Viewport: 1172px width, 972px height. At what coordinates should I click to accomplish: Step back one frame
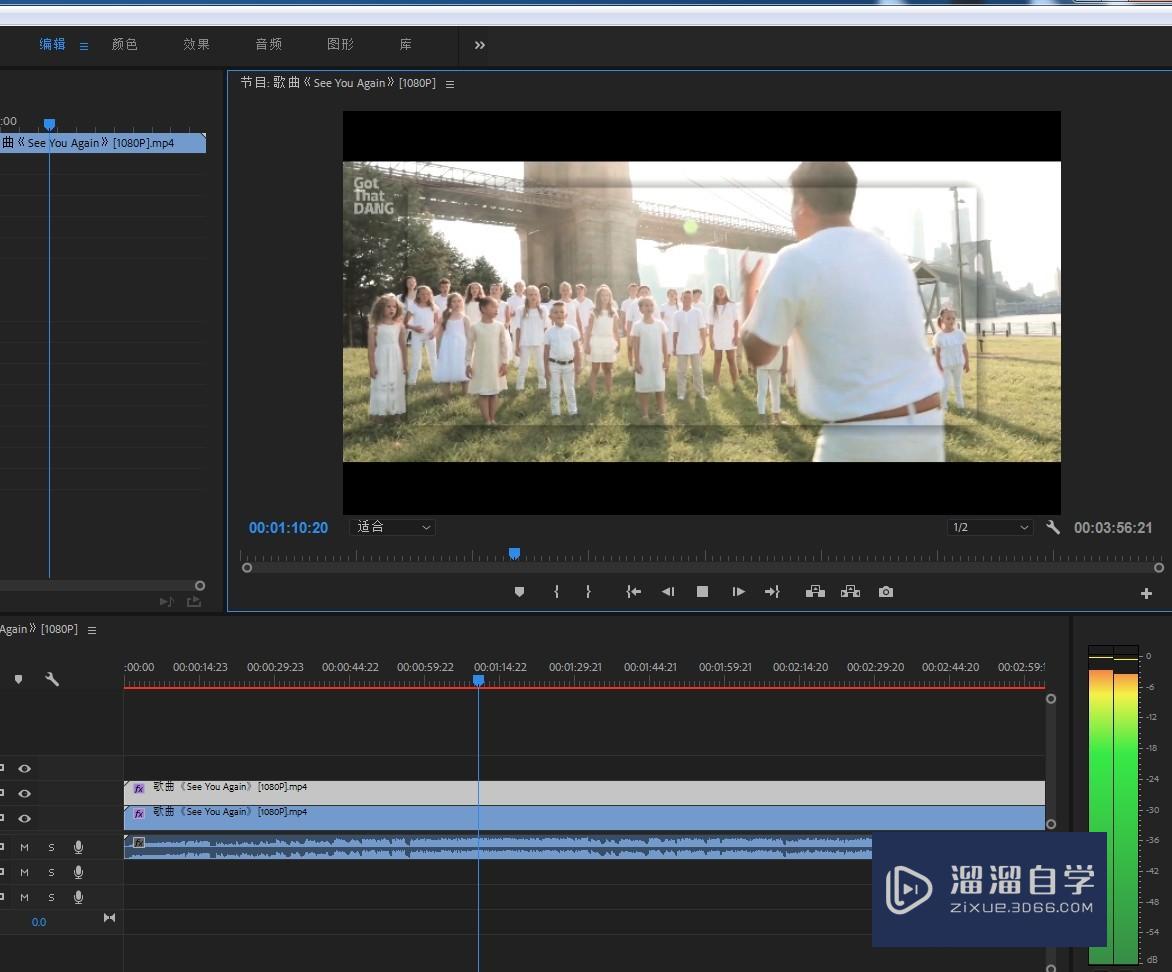pyautogui.click(x=667, y=591)
